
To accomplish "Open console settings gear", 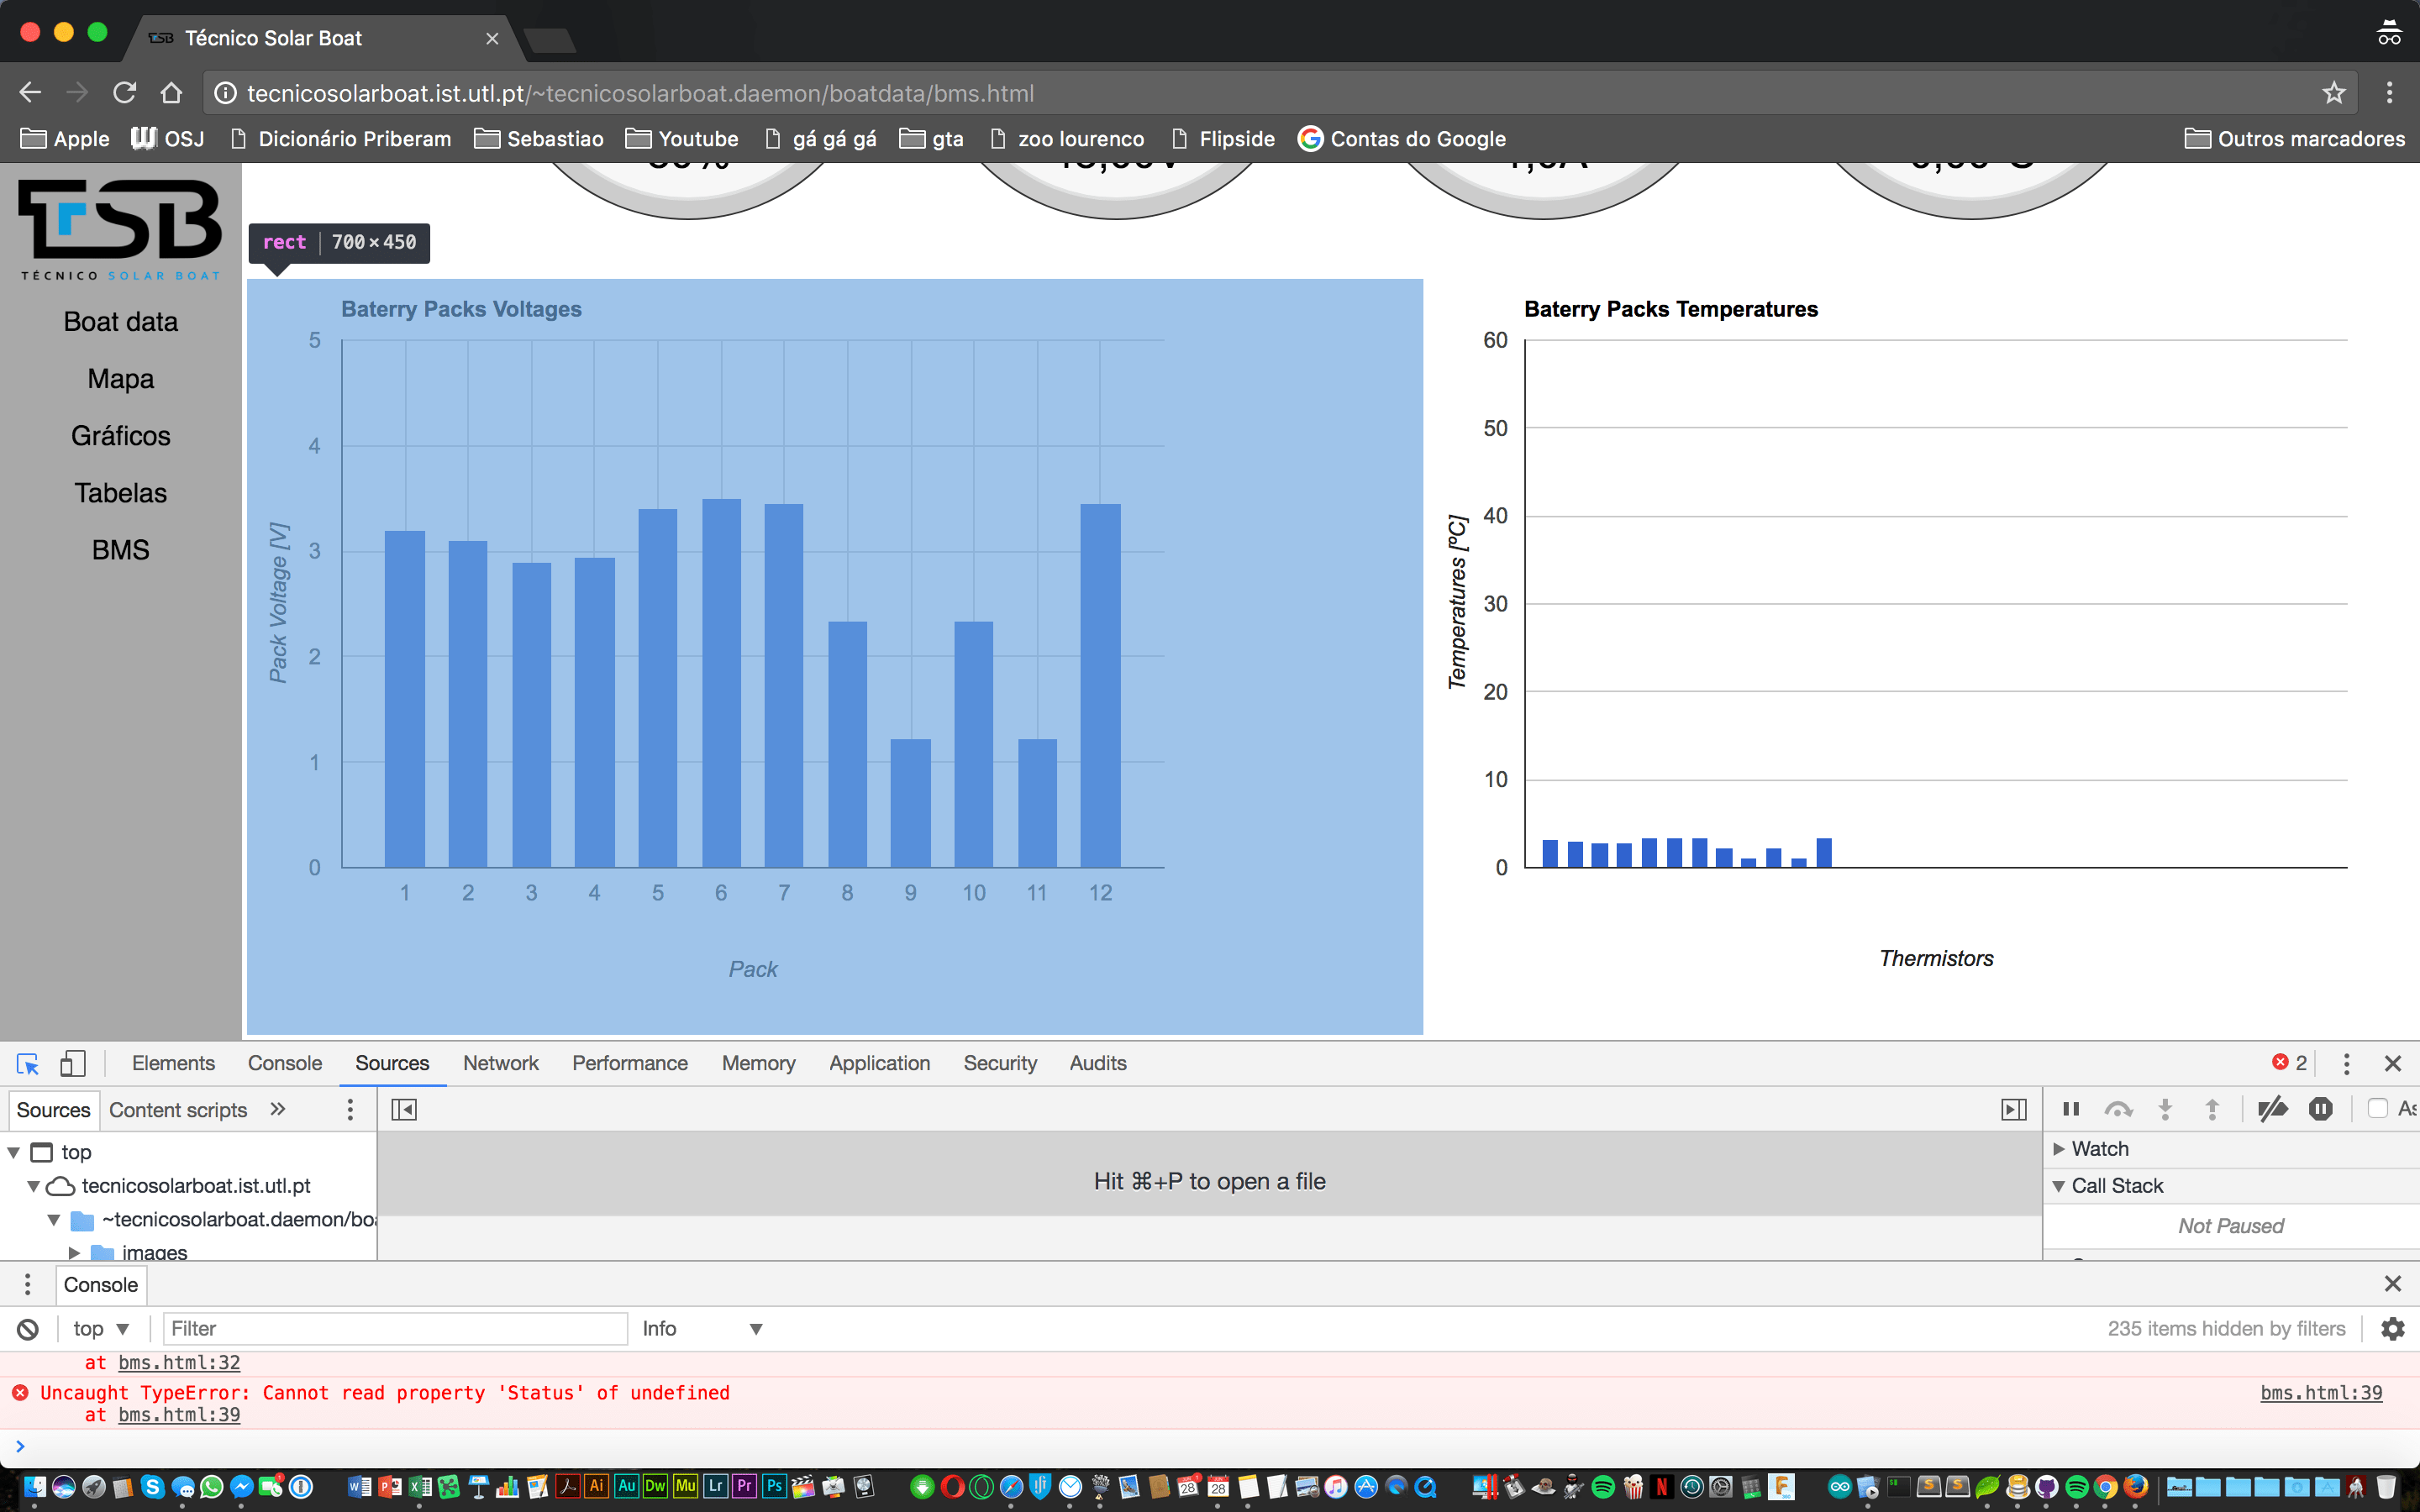I will click(x=2392, y=1328).
